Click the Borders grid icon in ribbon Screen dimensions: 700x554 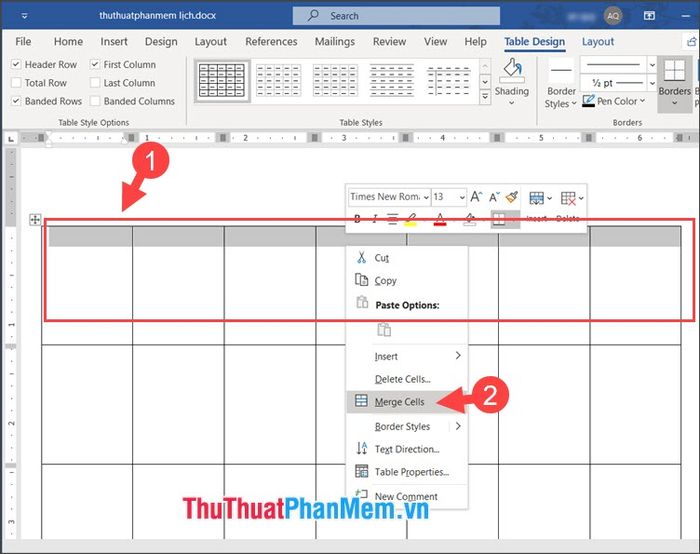(x=674, y=70)
